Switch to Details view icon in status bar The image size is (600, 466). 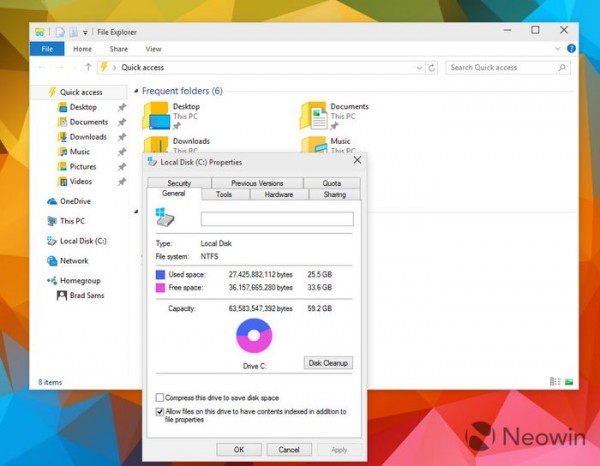tap(555, 381)
